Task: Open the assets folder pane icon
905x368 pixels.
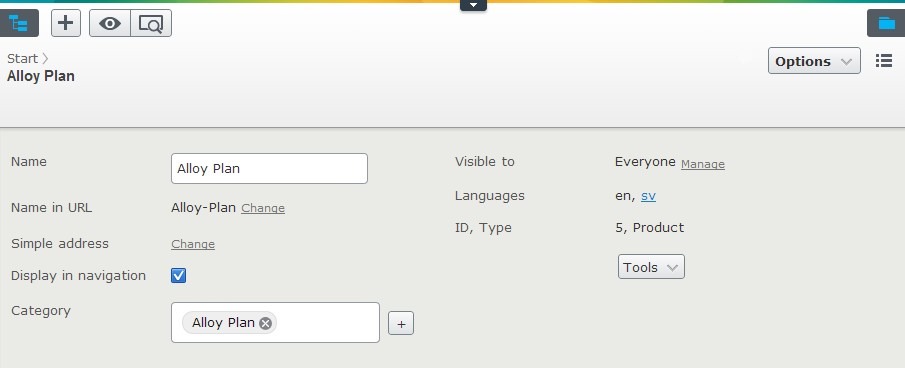Action: pos(886,23)
